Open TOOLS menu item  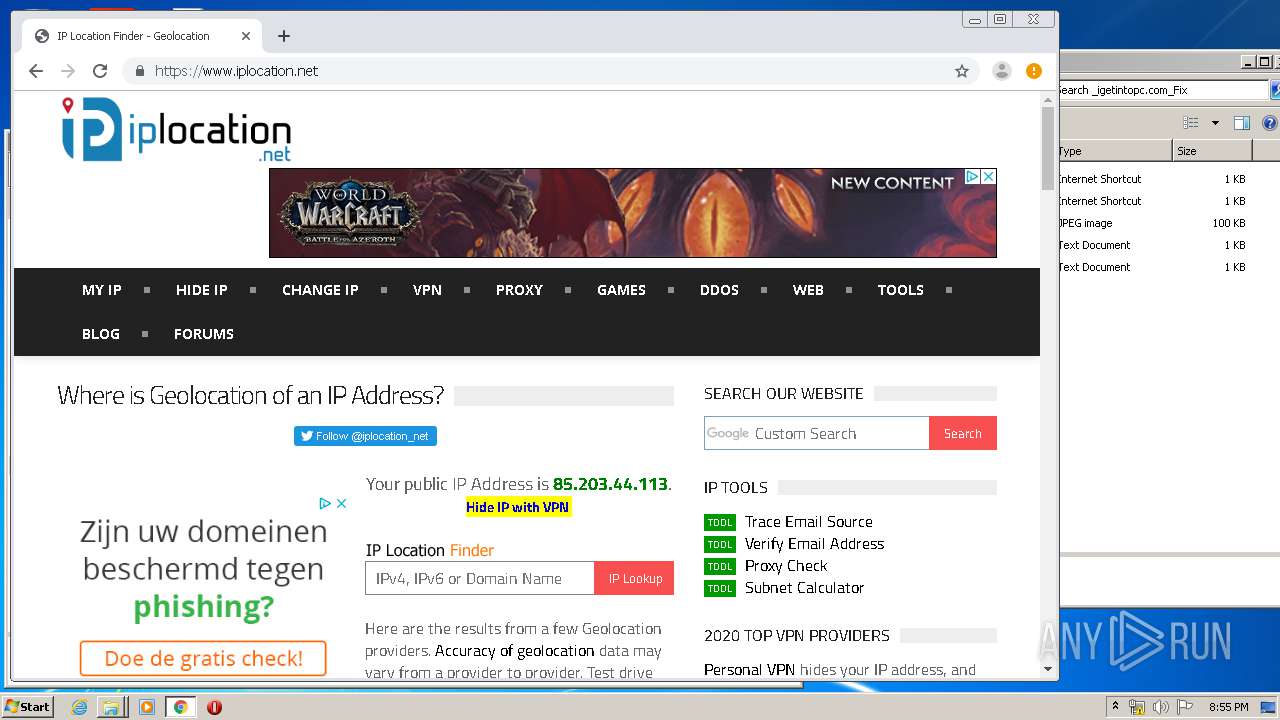(900, 290)
